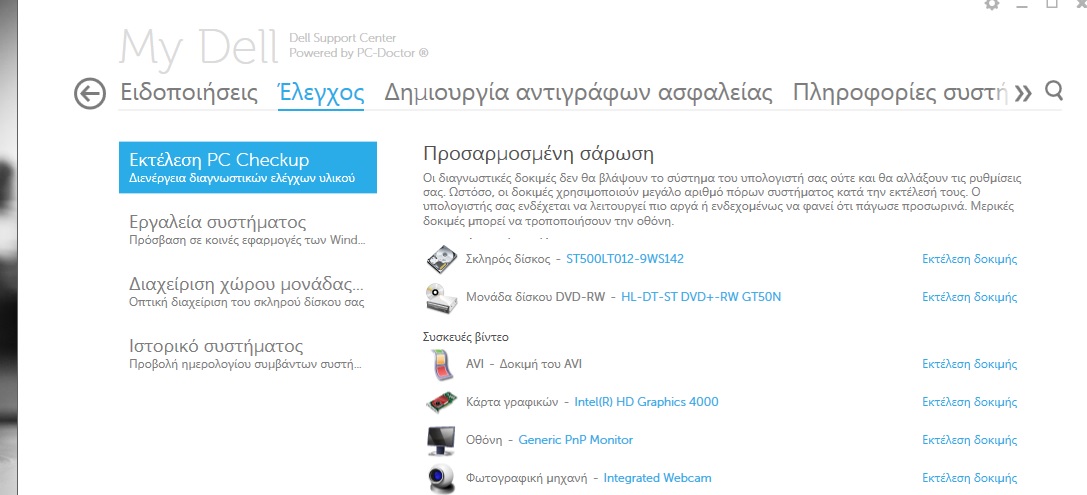Click the graphics card icon
This screenshot has width=1087, height=495.
[442, 402]
